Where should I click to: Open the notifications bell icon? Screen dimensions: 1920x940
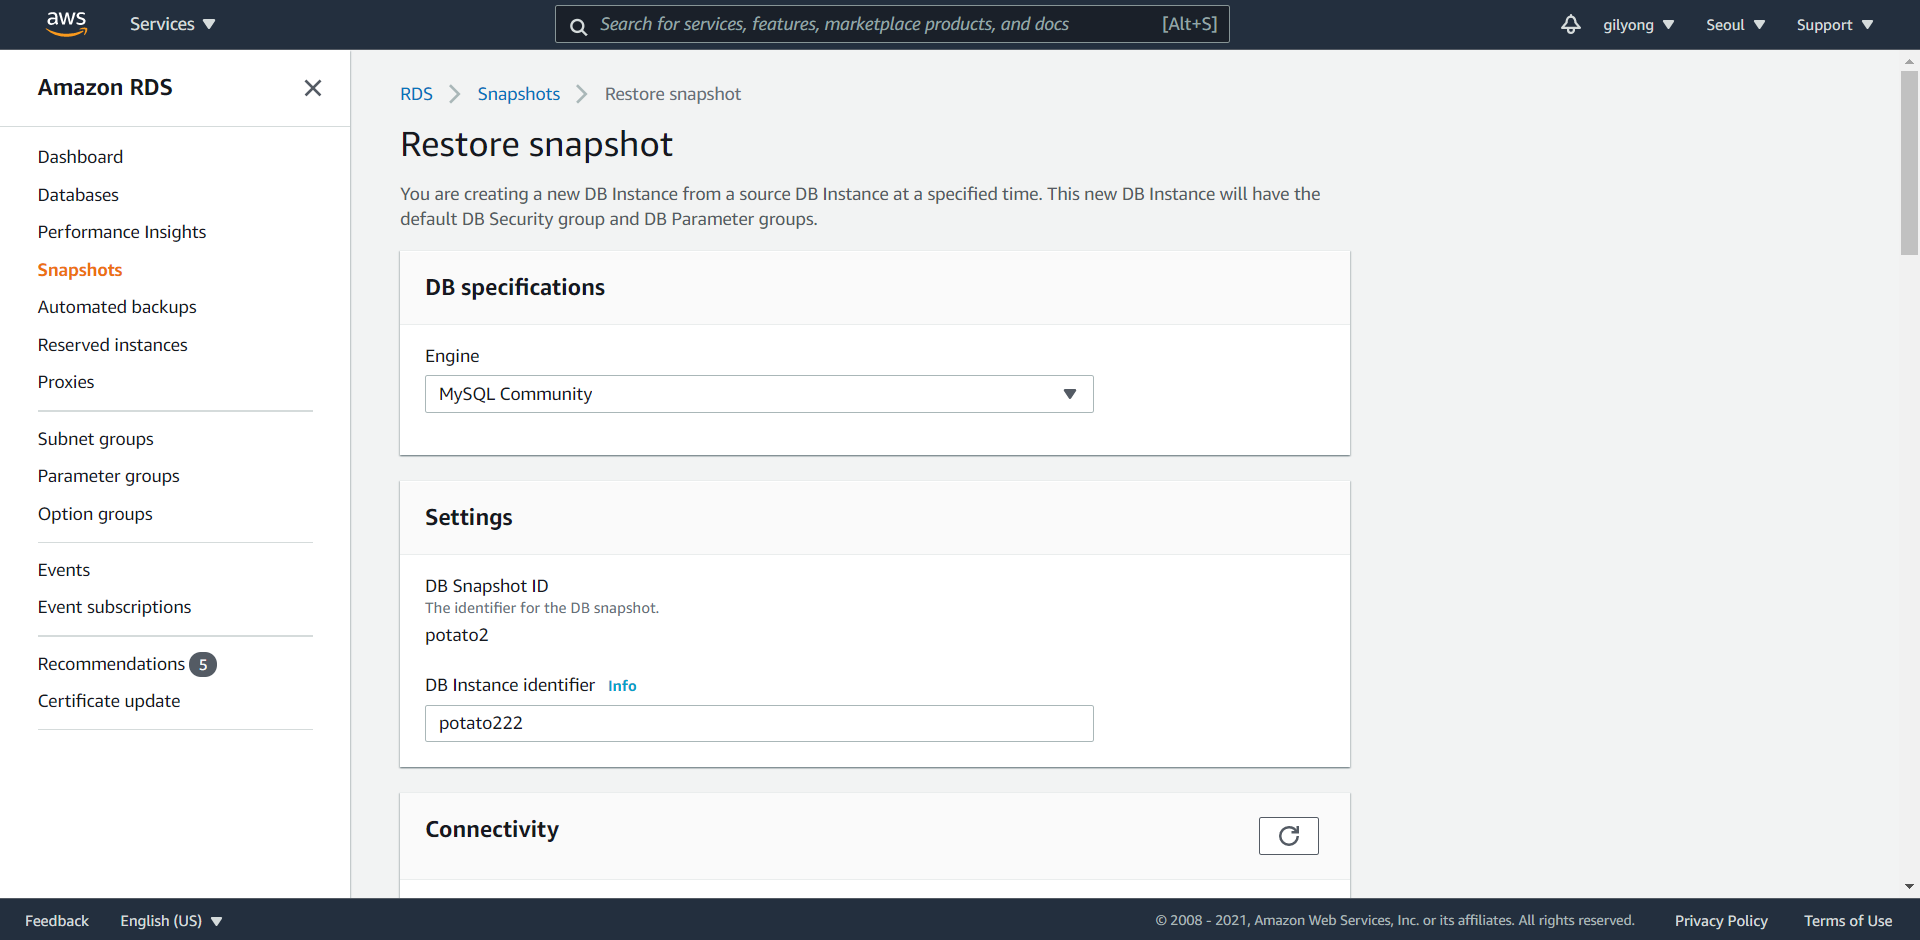coord(1570,24)
